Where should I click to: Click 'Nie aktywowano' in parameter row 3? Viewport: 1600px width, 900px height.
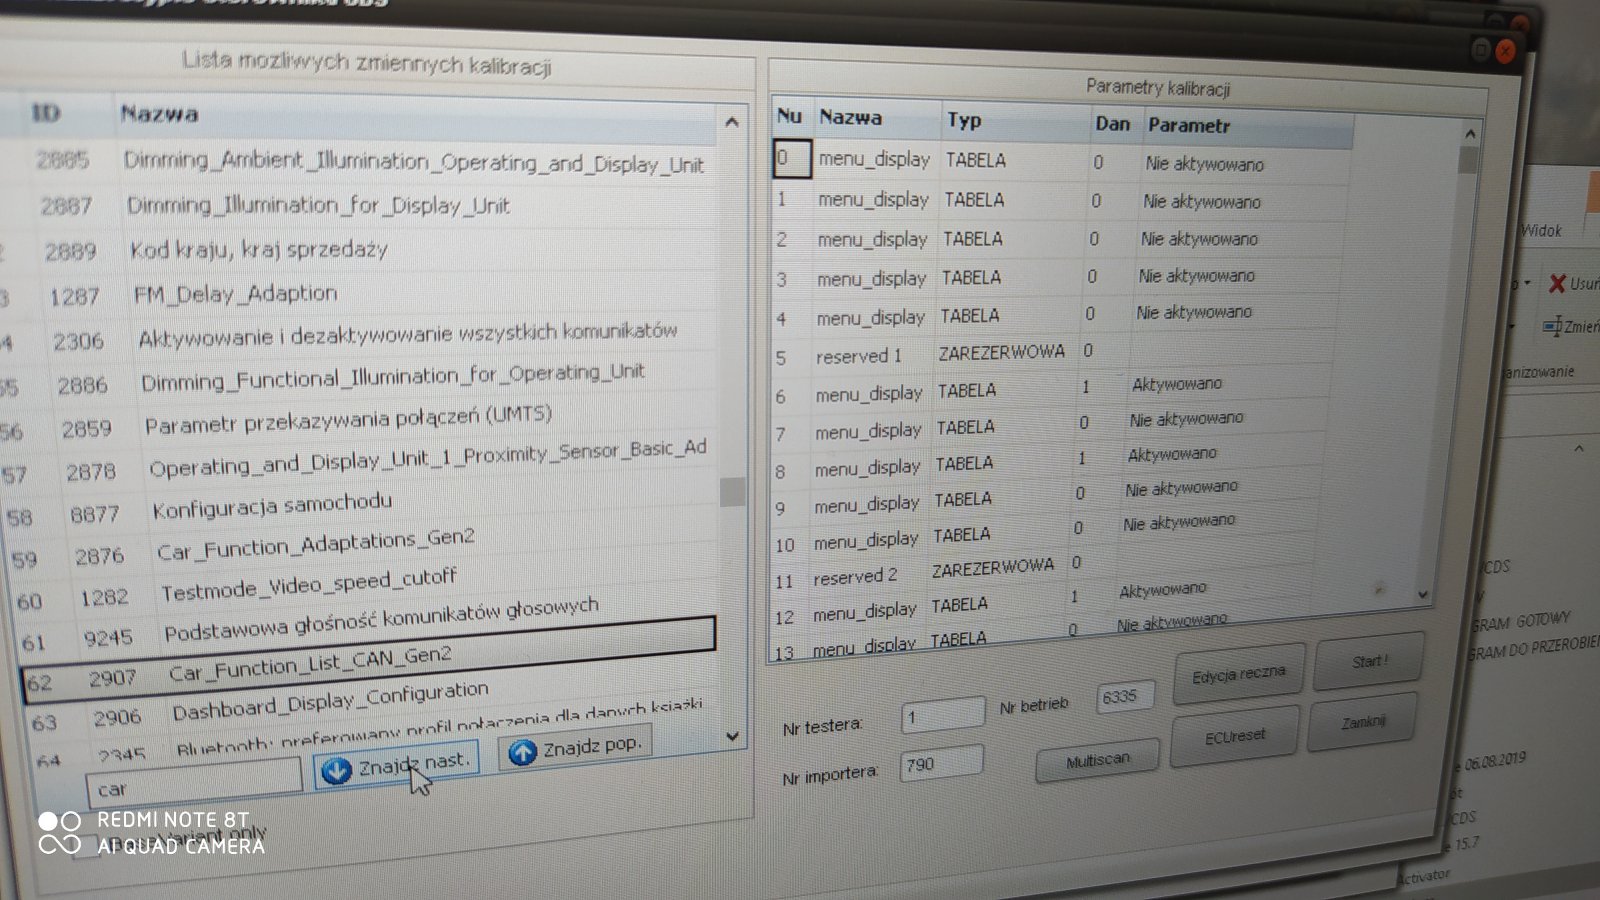tap(1196, 275)
